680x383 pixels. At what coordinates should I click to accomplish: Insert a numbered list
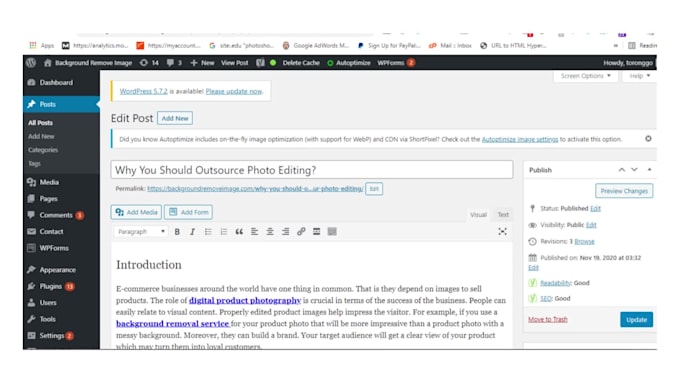point(224,232)
